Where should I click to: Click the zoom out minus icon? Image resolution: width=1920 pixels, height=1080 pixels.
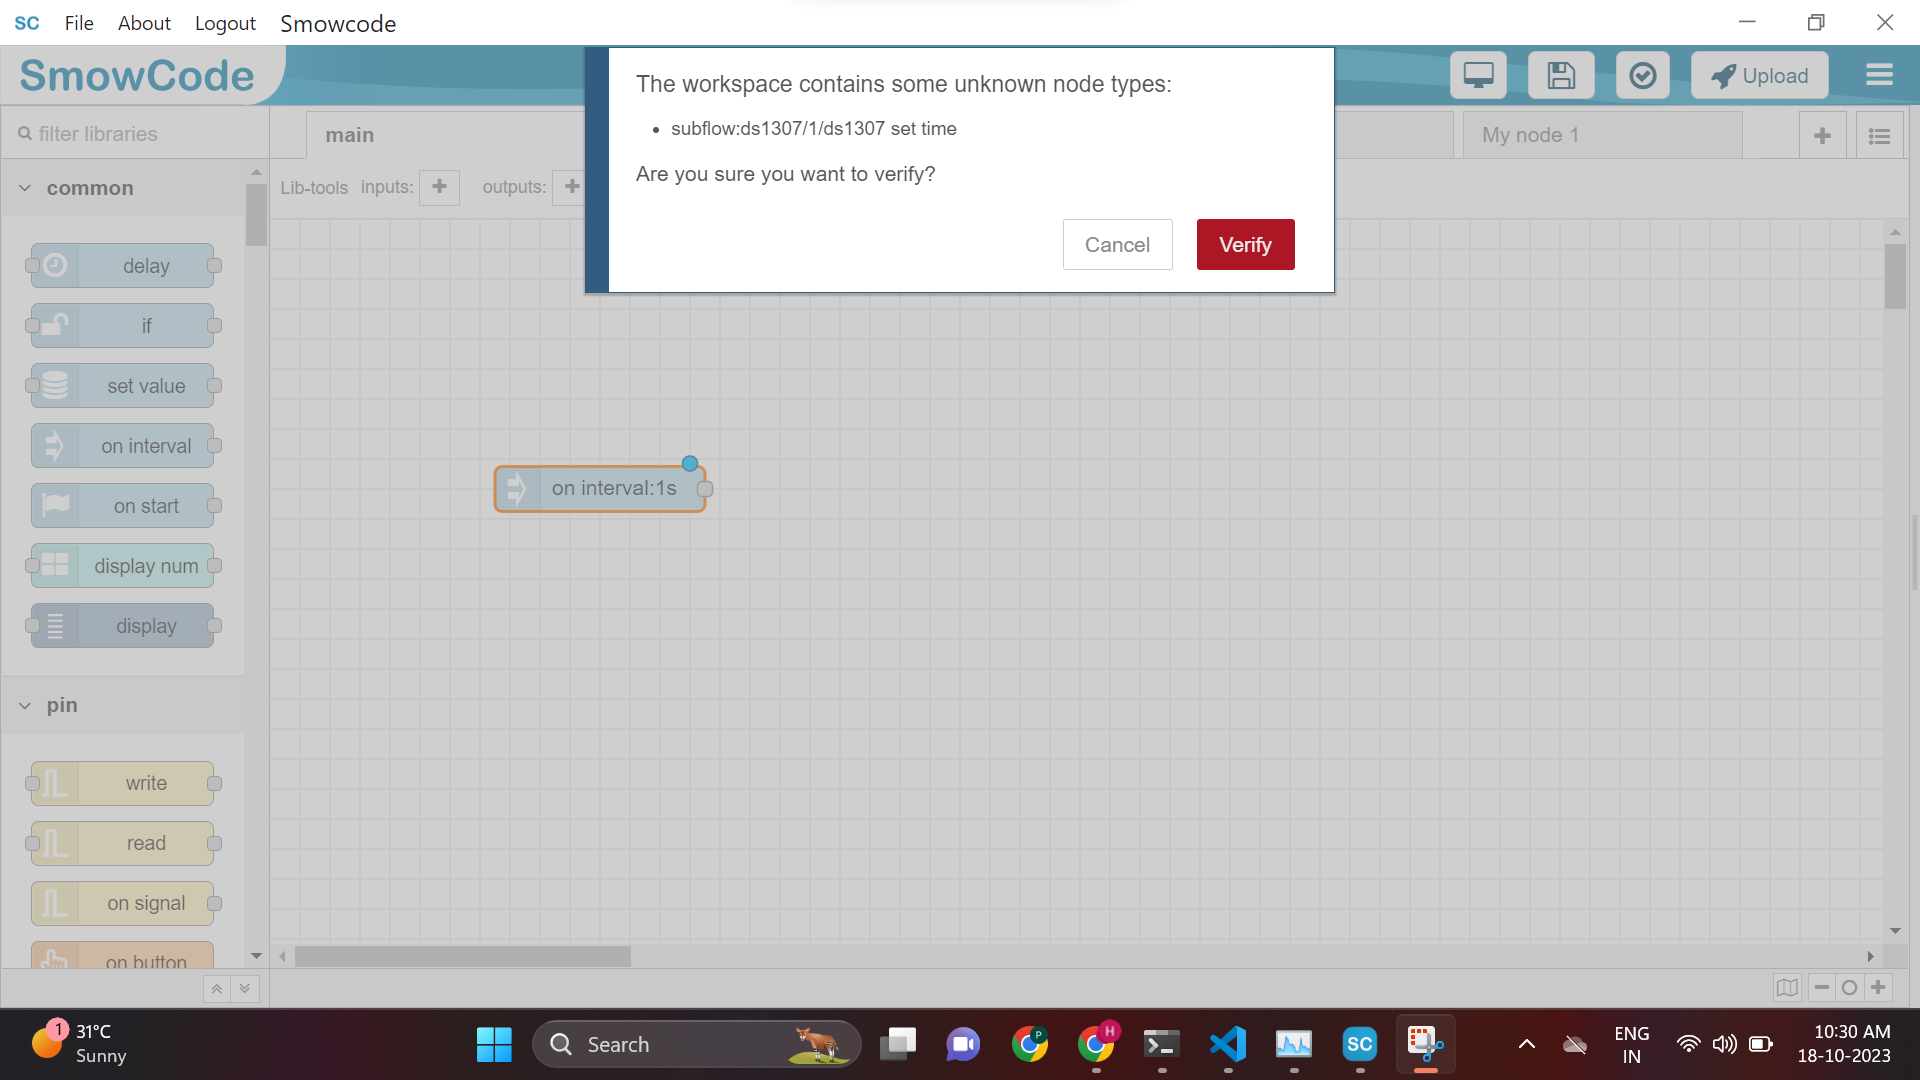tap(1821, 988)
